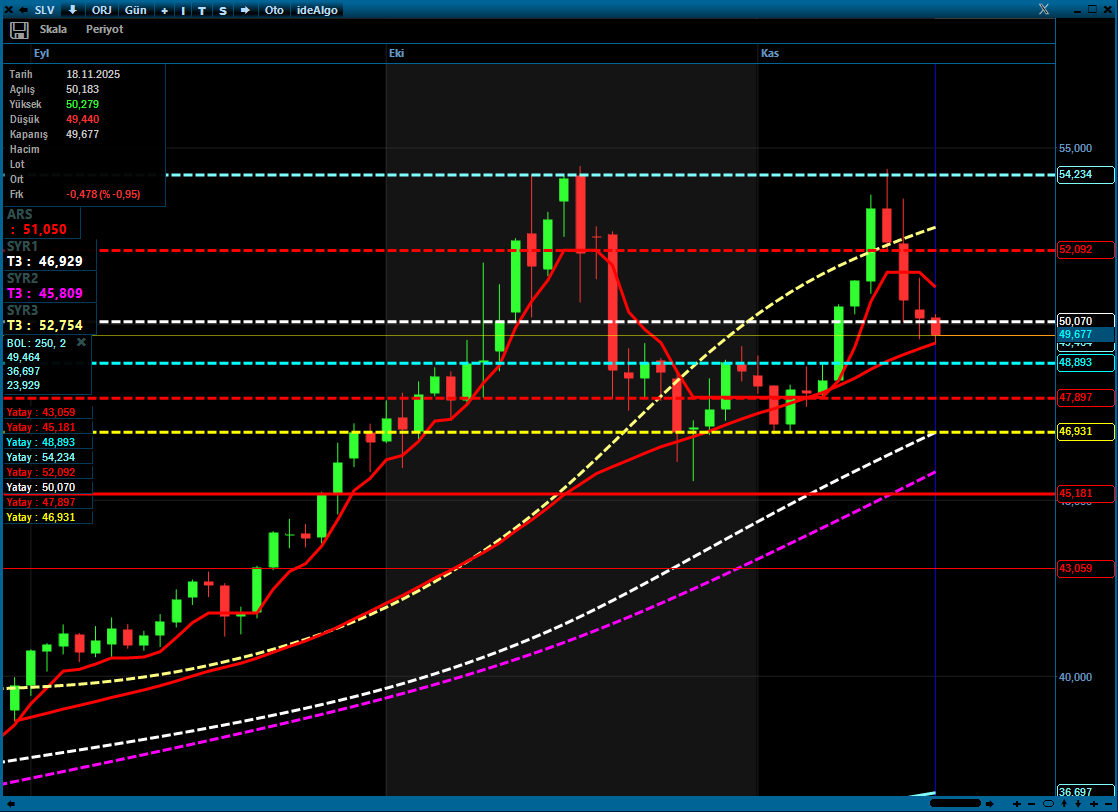Click the 36,697 Bollinger value tag
This screenshot has height=812, width=1118.
click(x=1084, y=791)
